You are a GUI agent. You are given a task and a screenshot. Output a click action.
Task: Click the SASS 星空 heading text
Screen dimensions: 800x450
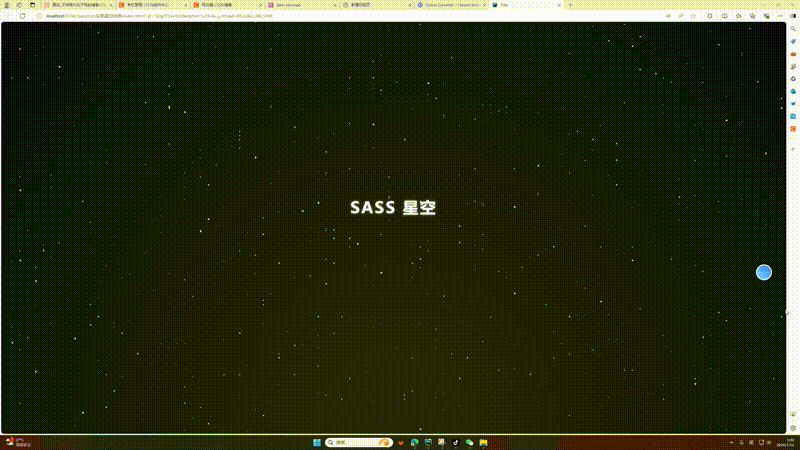pyautogui.click(x=393, y=208)
